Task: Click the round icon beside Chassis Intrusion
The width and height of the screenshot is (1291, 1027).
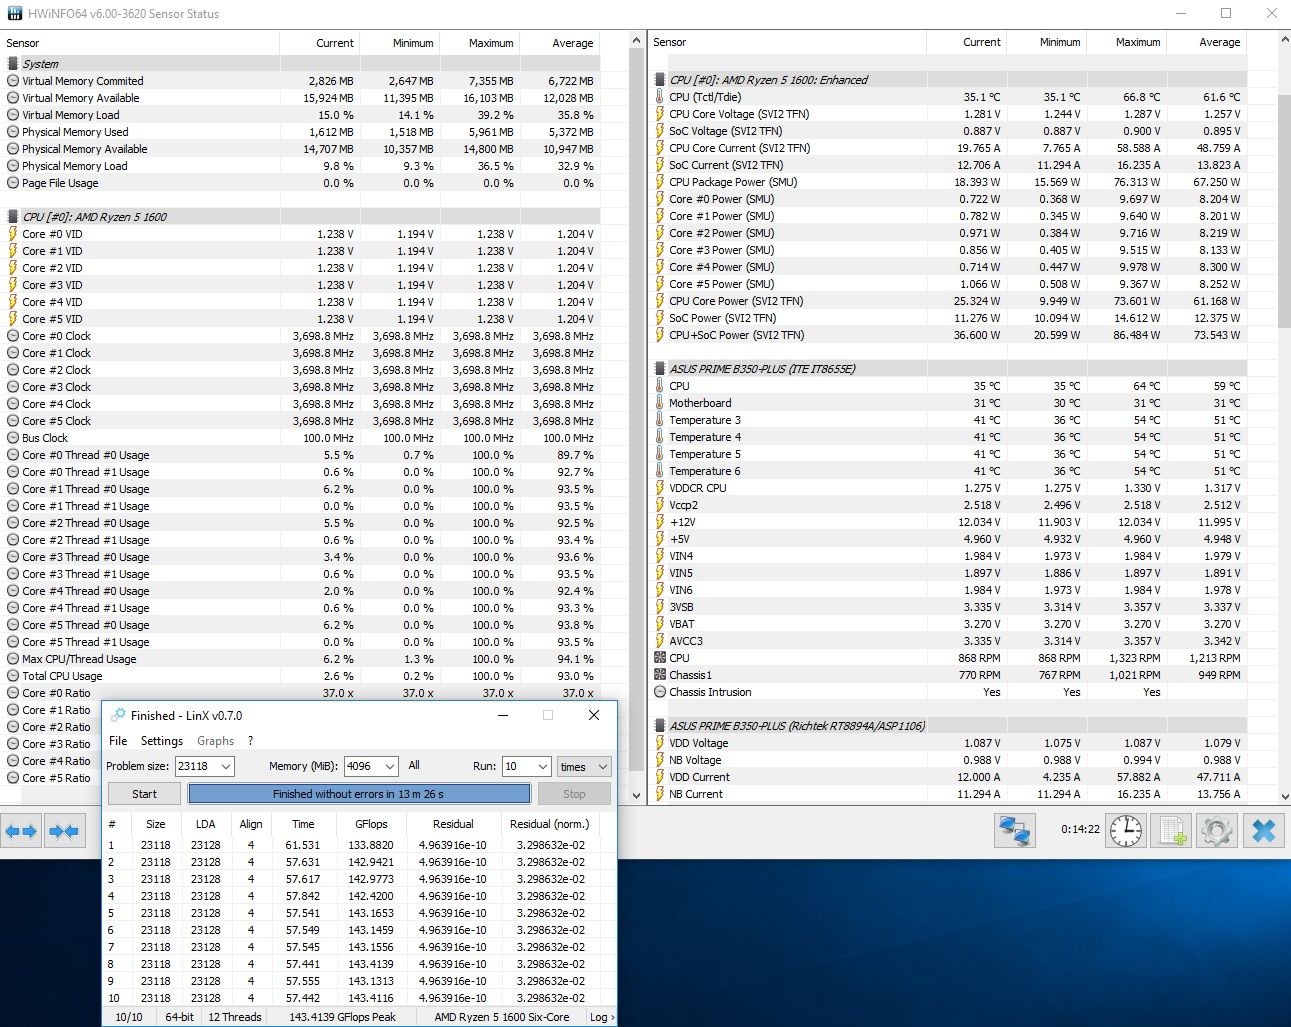Action: pyautogui.click(x=660, y=692)
